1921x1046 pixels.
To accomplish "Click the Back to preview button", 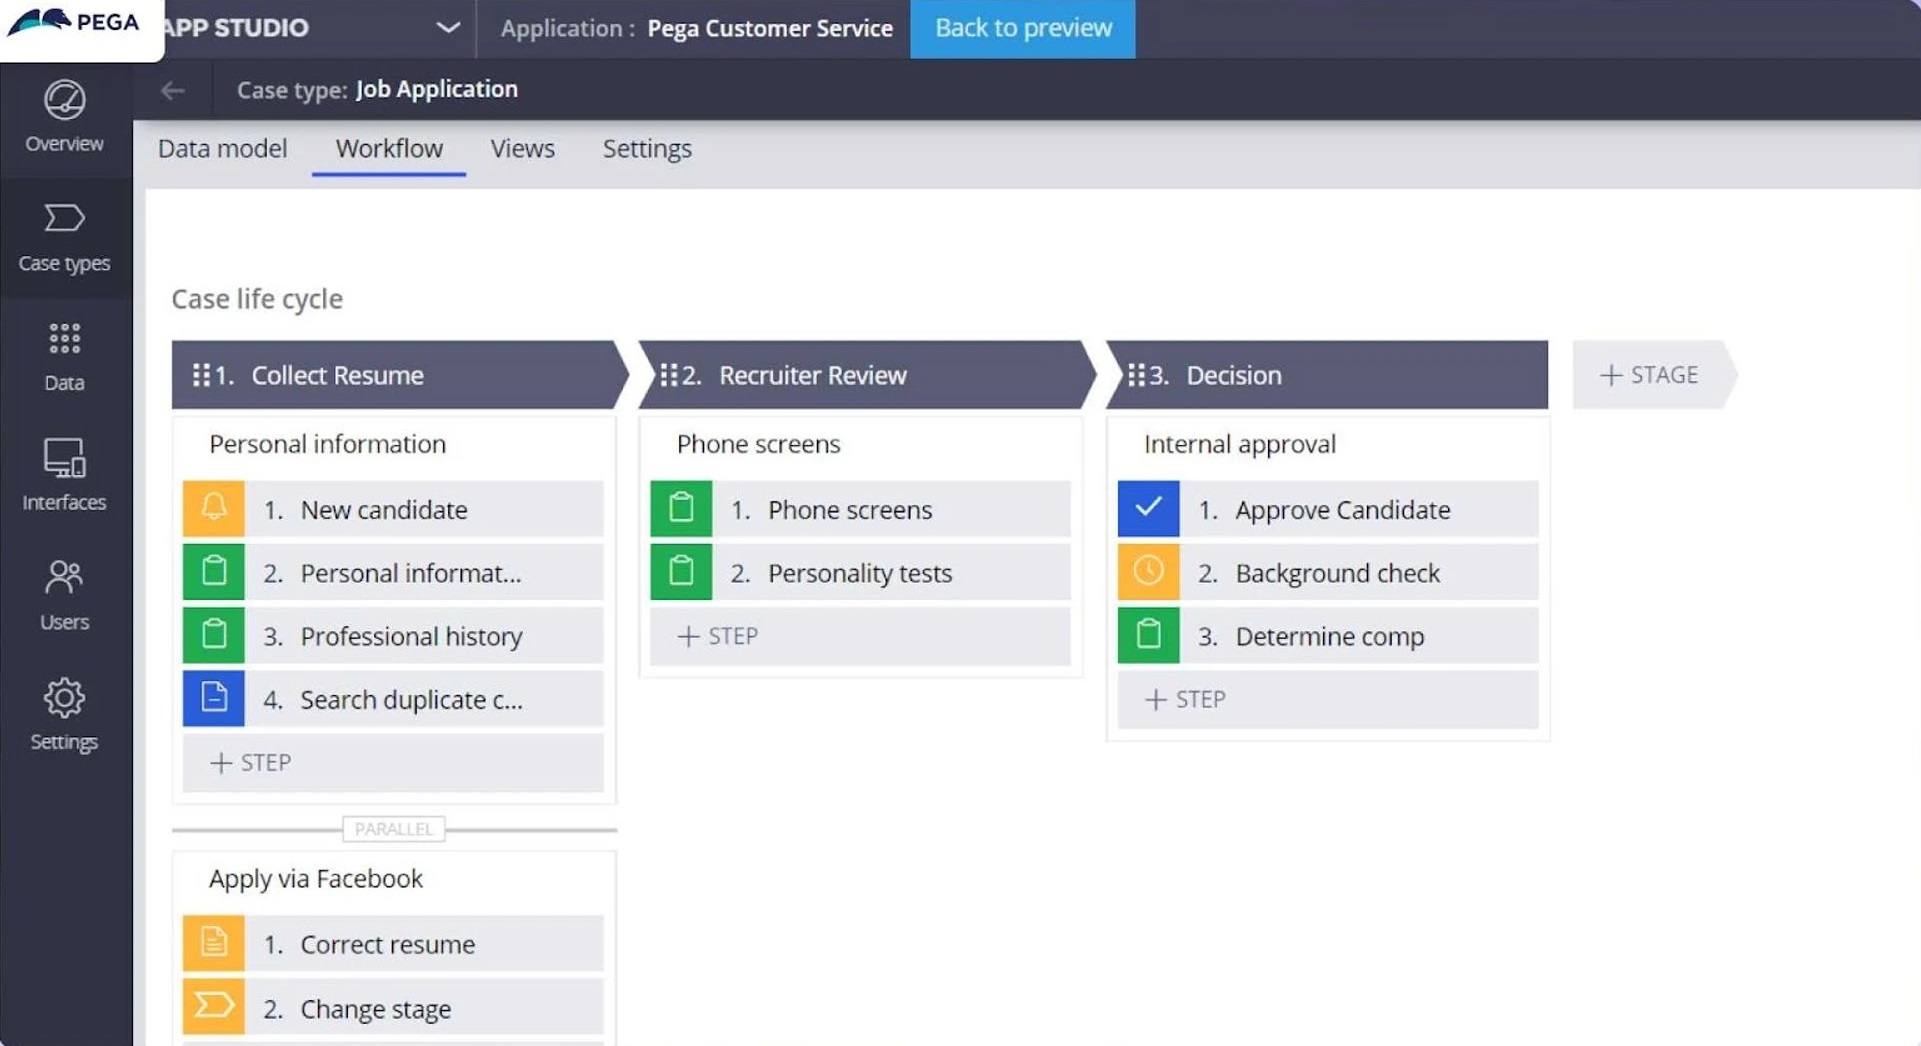I will (1022, 28).
